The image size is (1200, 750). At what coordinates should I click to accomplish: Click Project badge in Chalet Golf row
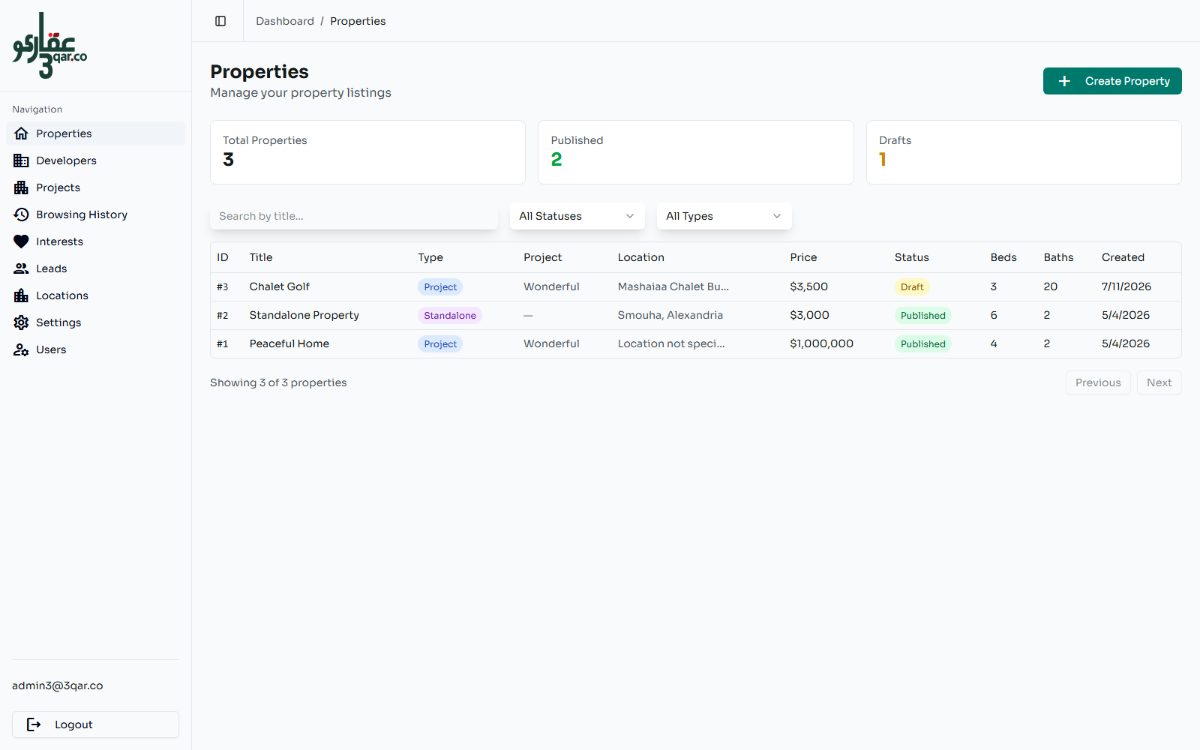pos(440,287)
